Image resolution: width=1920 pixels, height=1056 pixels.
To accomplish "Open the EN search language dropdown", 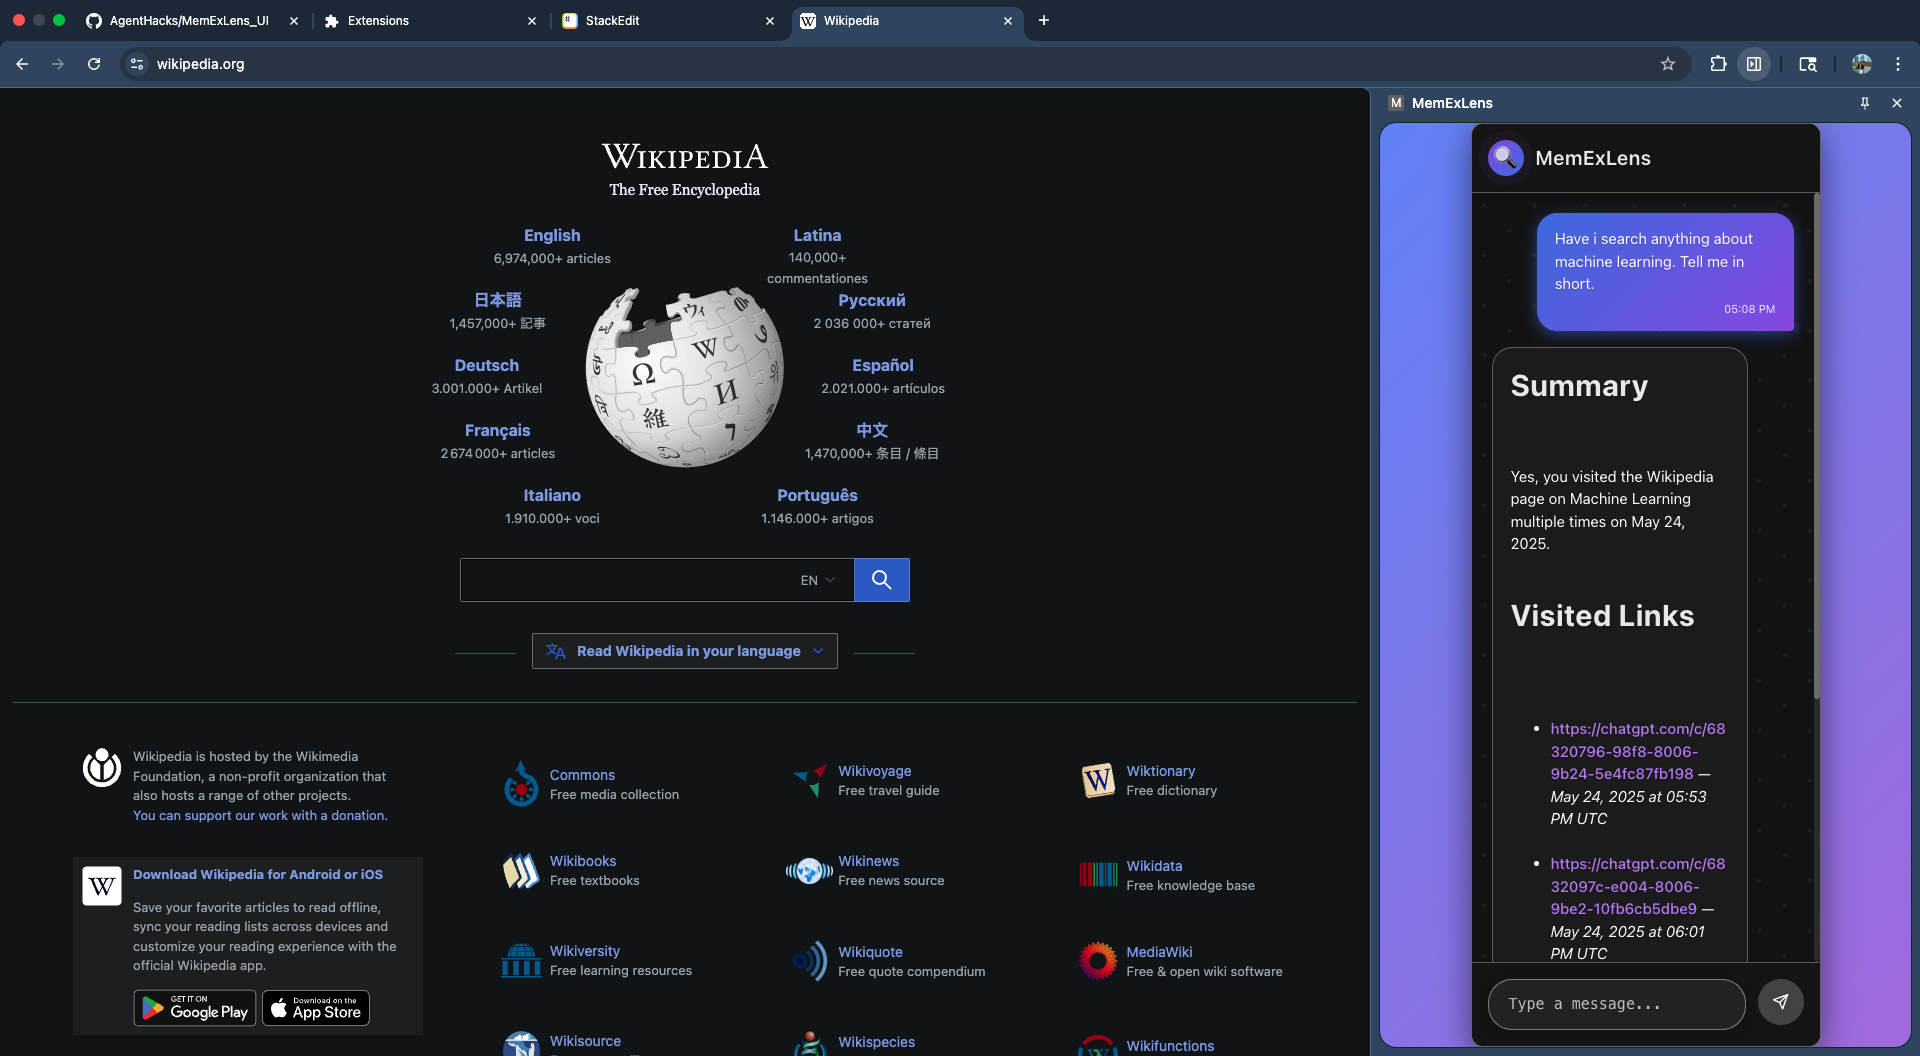I will pyautogui.click(x=818, y=580).
